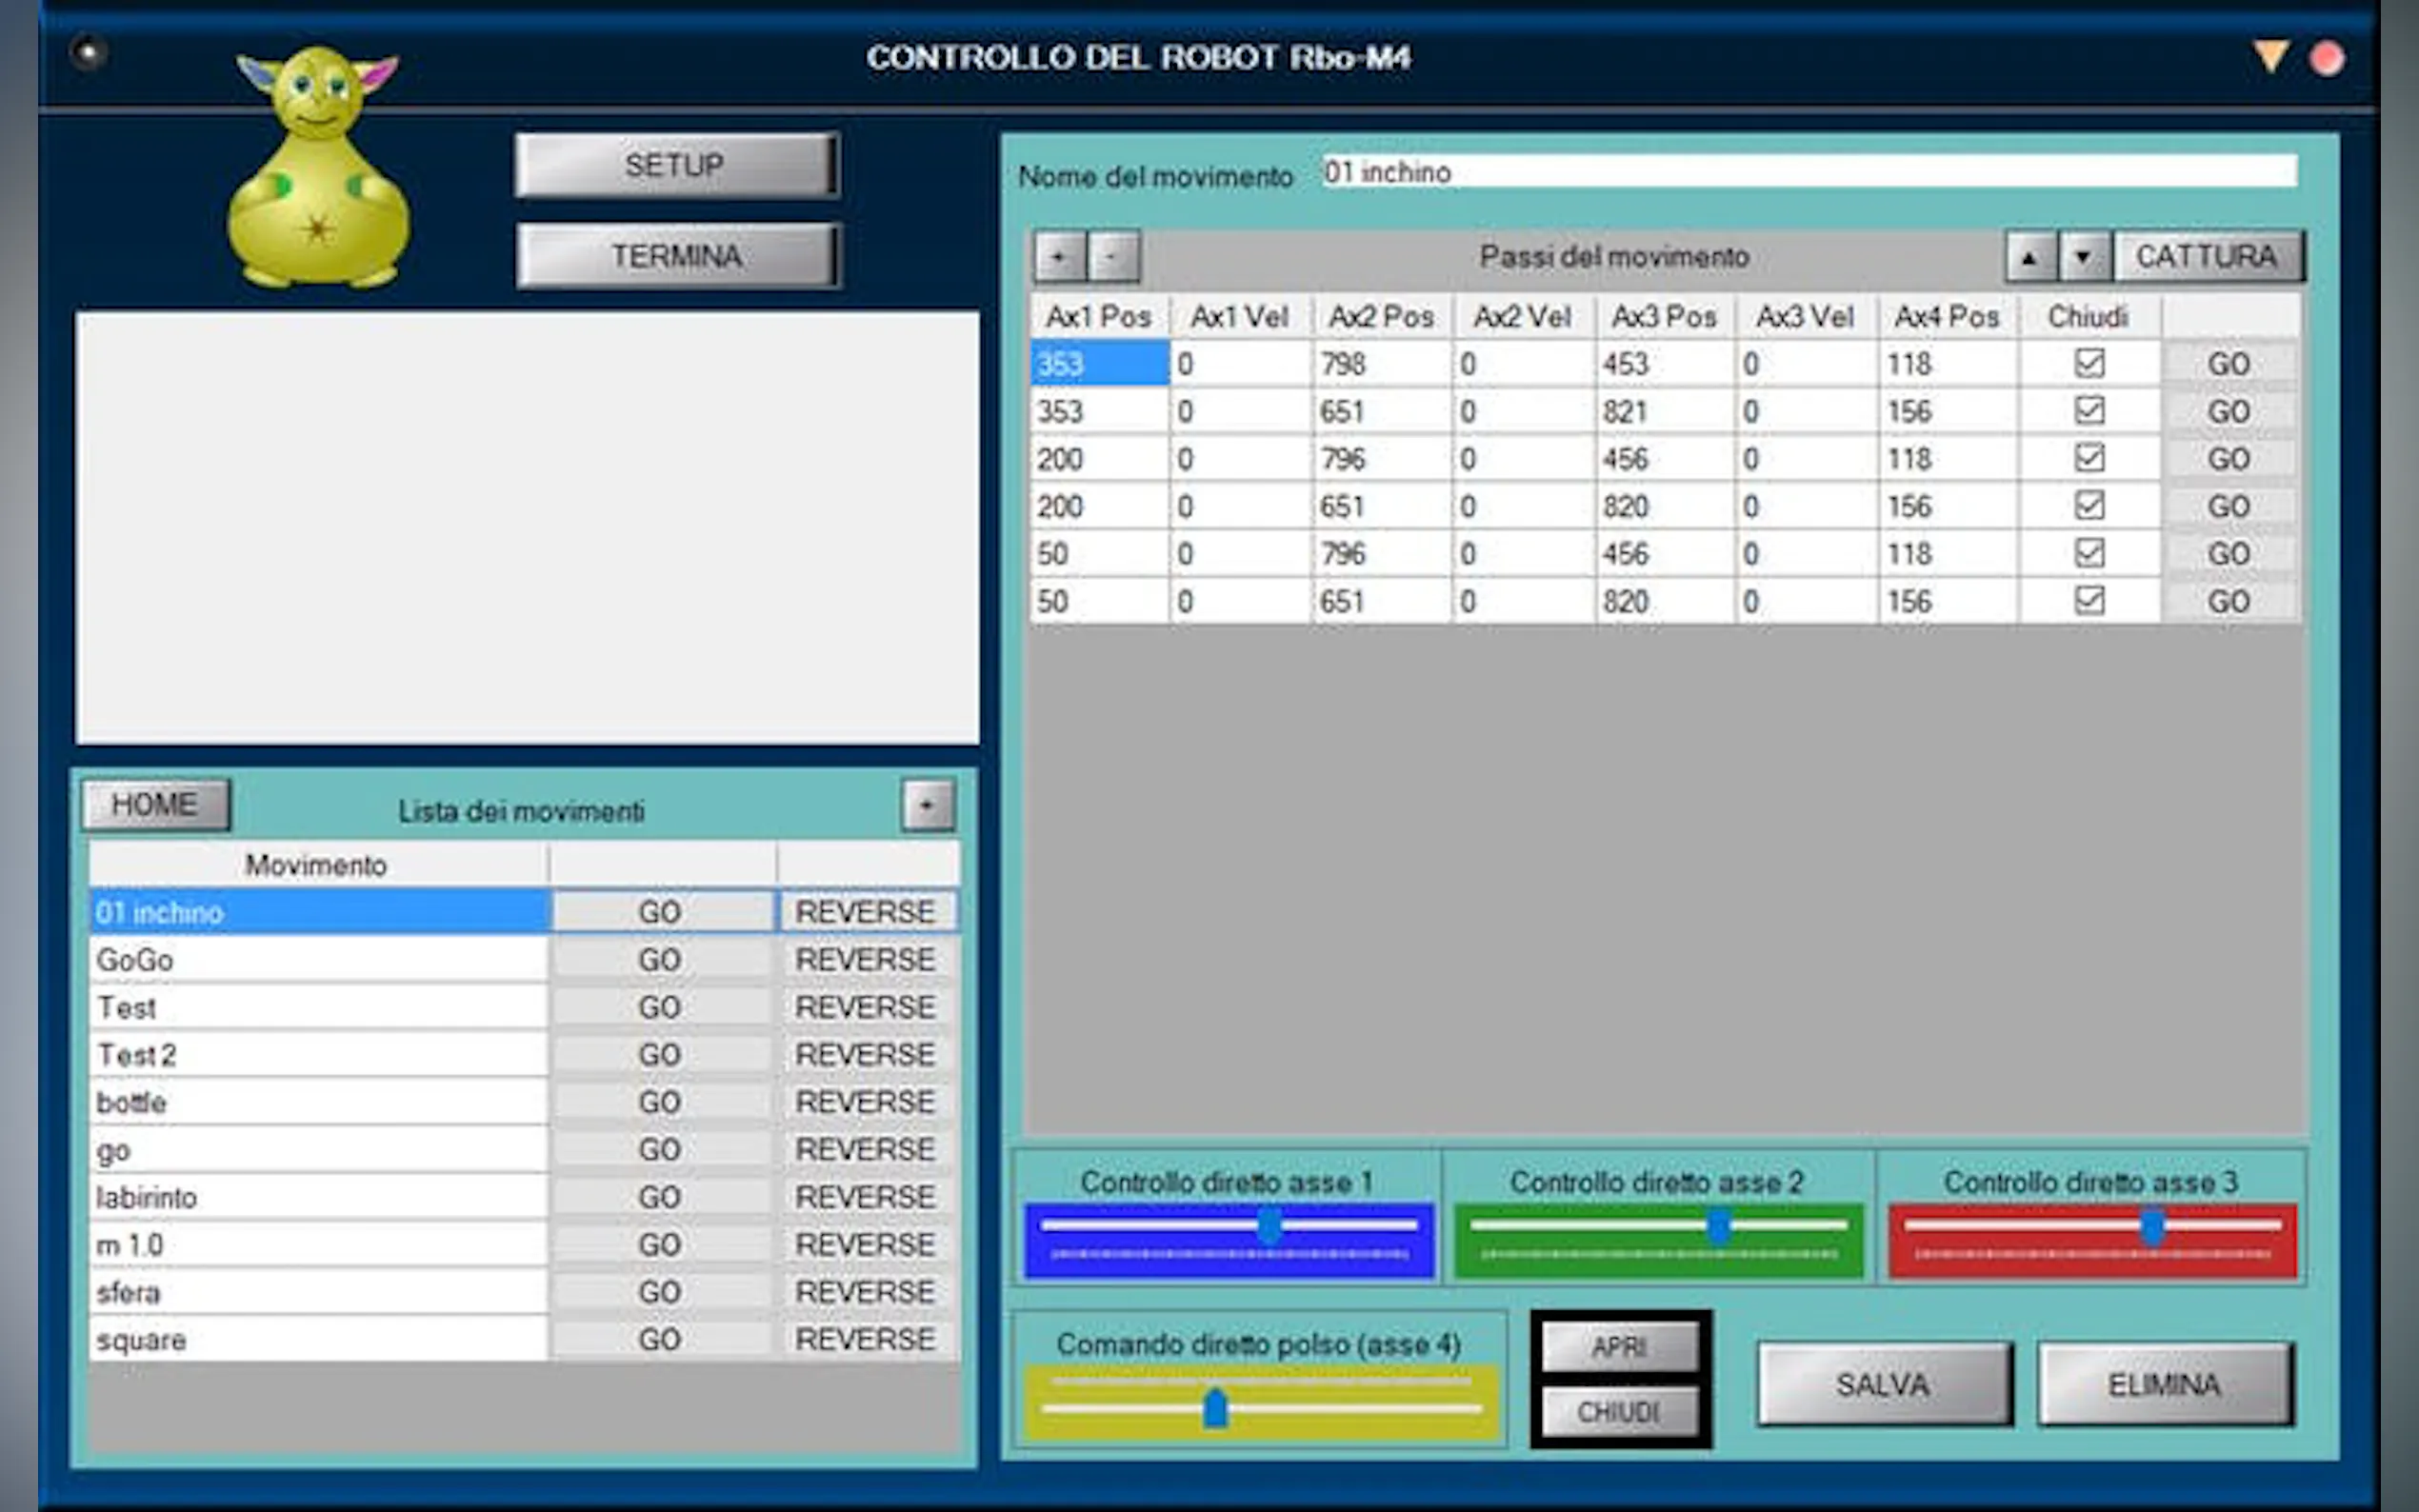The width and height of the screenshot is (2419, 1512).
Task: Click the plus icon above movement steps
Action: point(1059,258)
